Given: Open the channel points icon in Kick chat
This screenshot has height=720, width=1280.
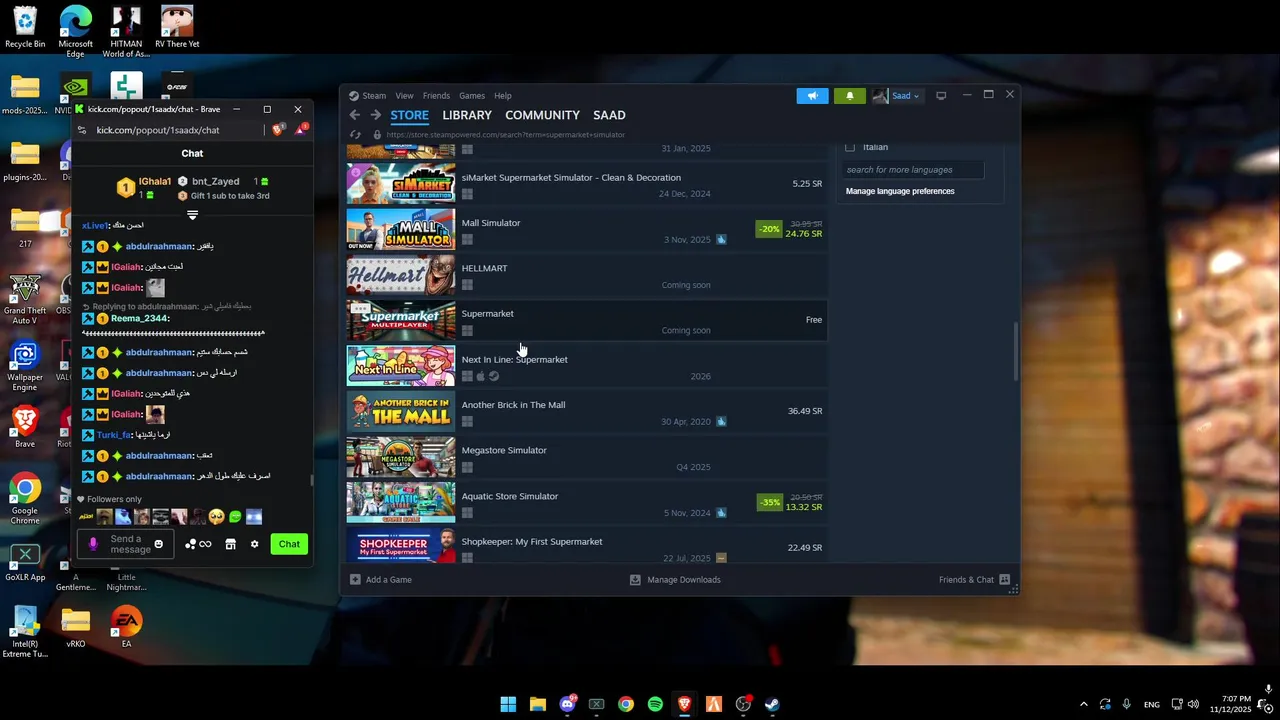Looking at the screenshot, I should click(x=197, y=544).
